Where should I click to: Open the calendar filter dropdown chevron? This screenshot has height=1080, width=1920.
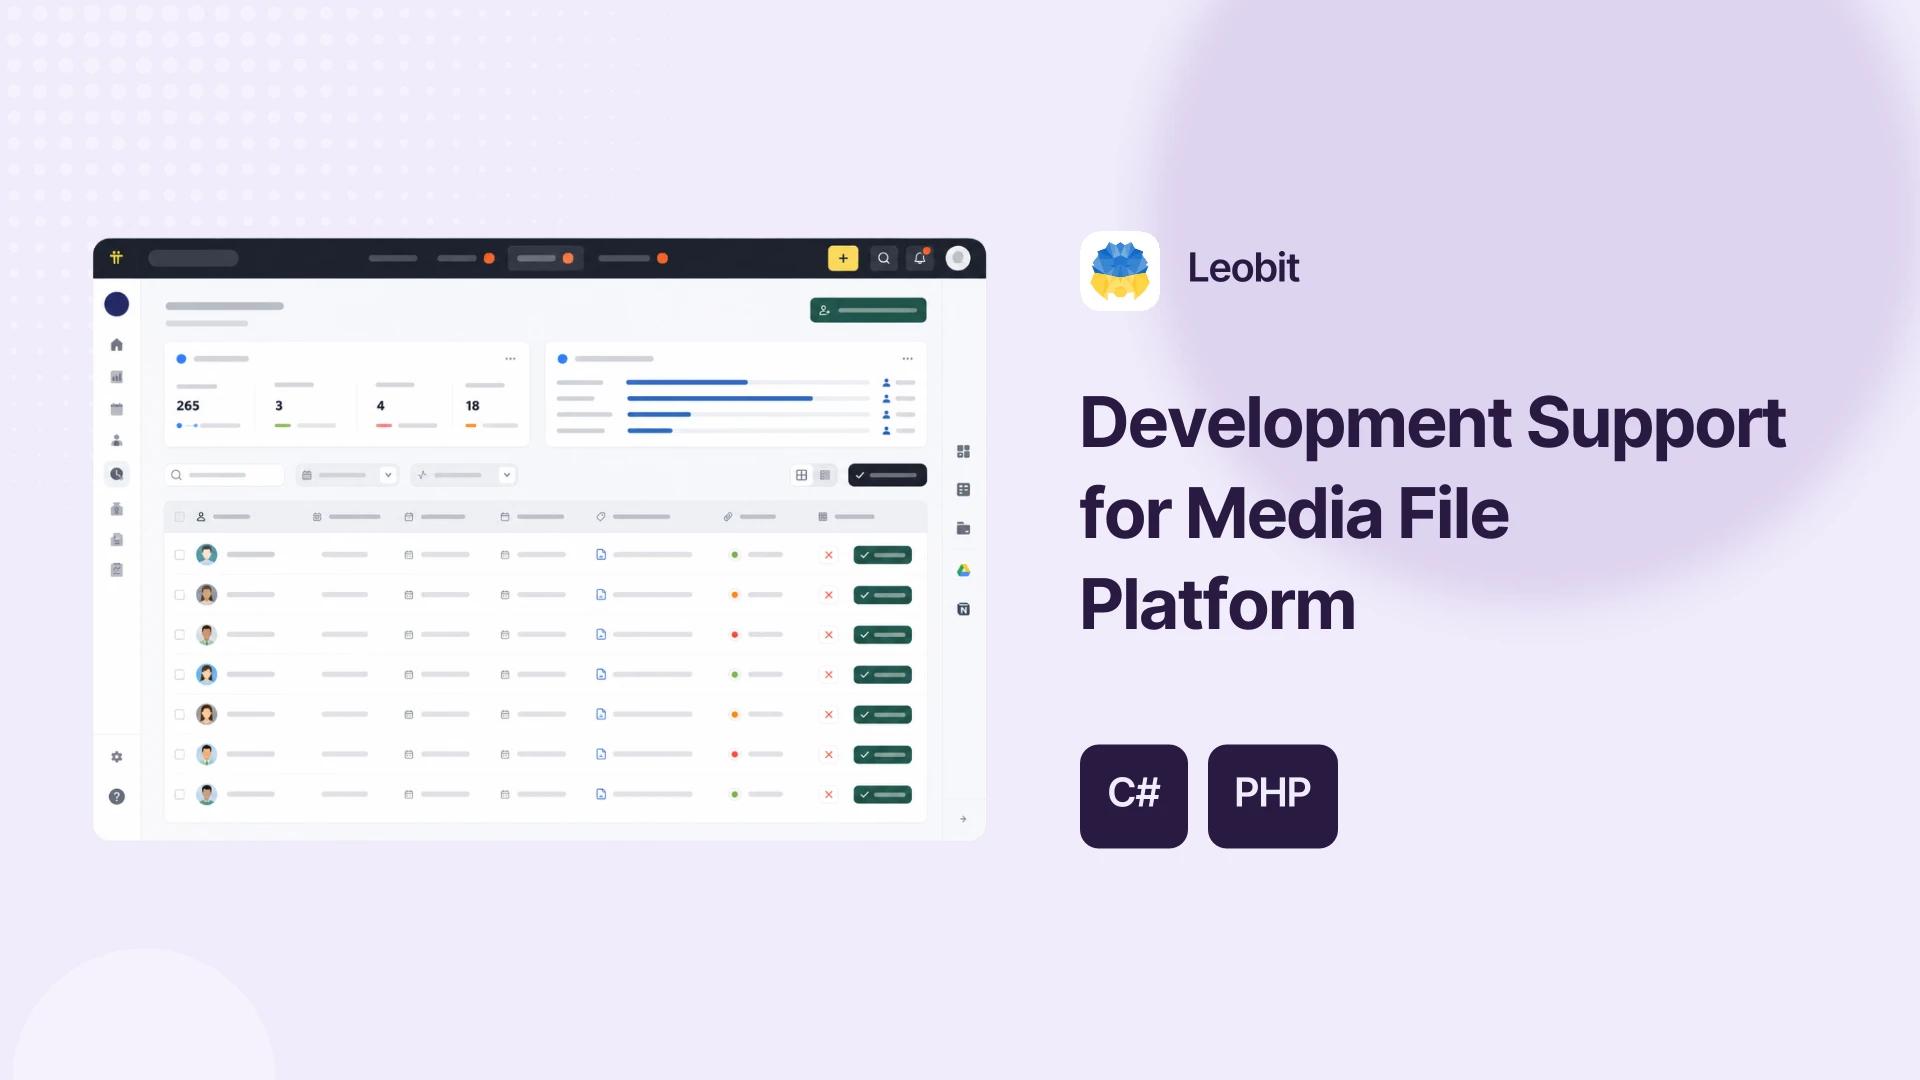(388, 475)
